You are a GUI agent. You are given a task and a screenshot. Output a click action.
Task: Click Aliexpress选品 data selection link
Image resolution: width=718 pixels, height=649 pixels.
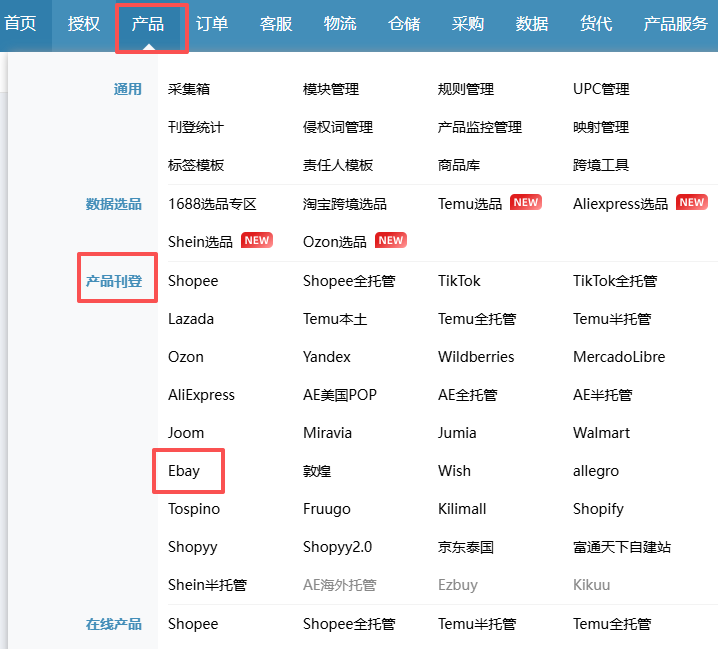click(620, 204)
